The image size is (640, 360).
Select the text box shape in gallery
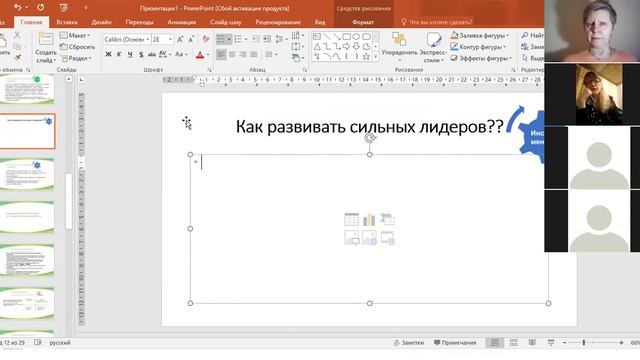[x=317, y=37]
